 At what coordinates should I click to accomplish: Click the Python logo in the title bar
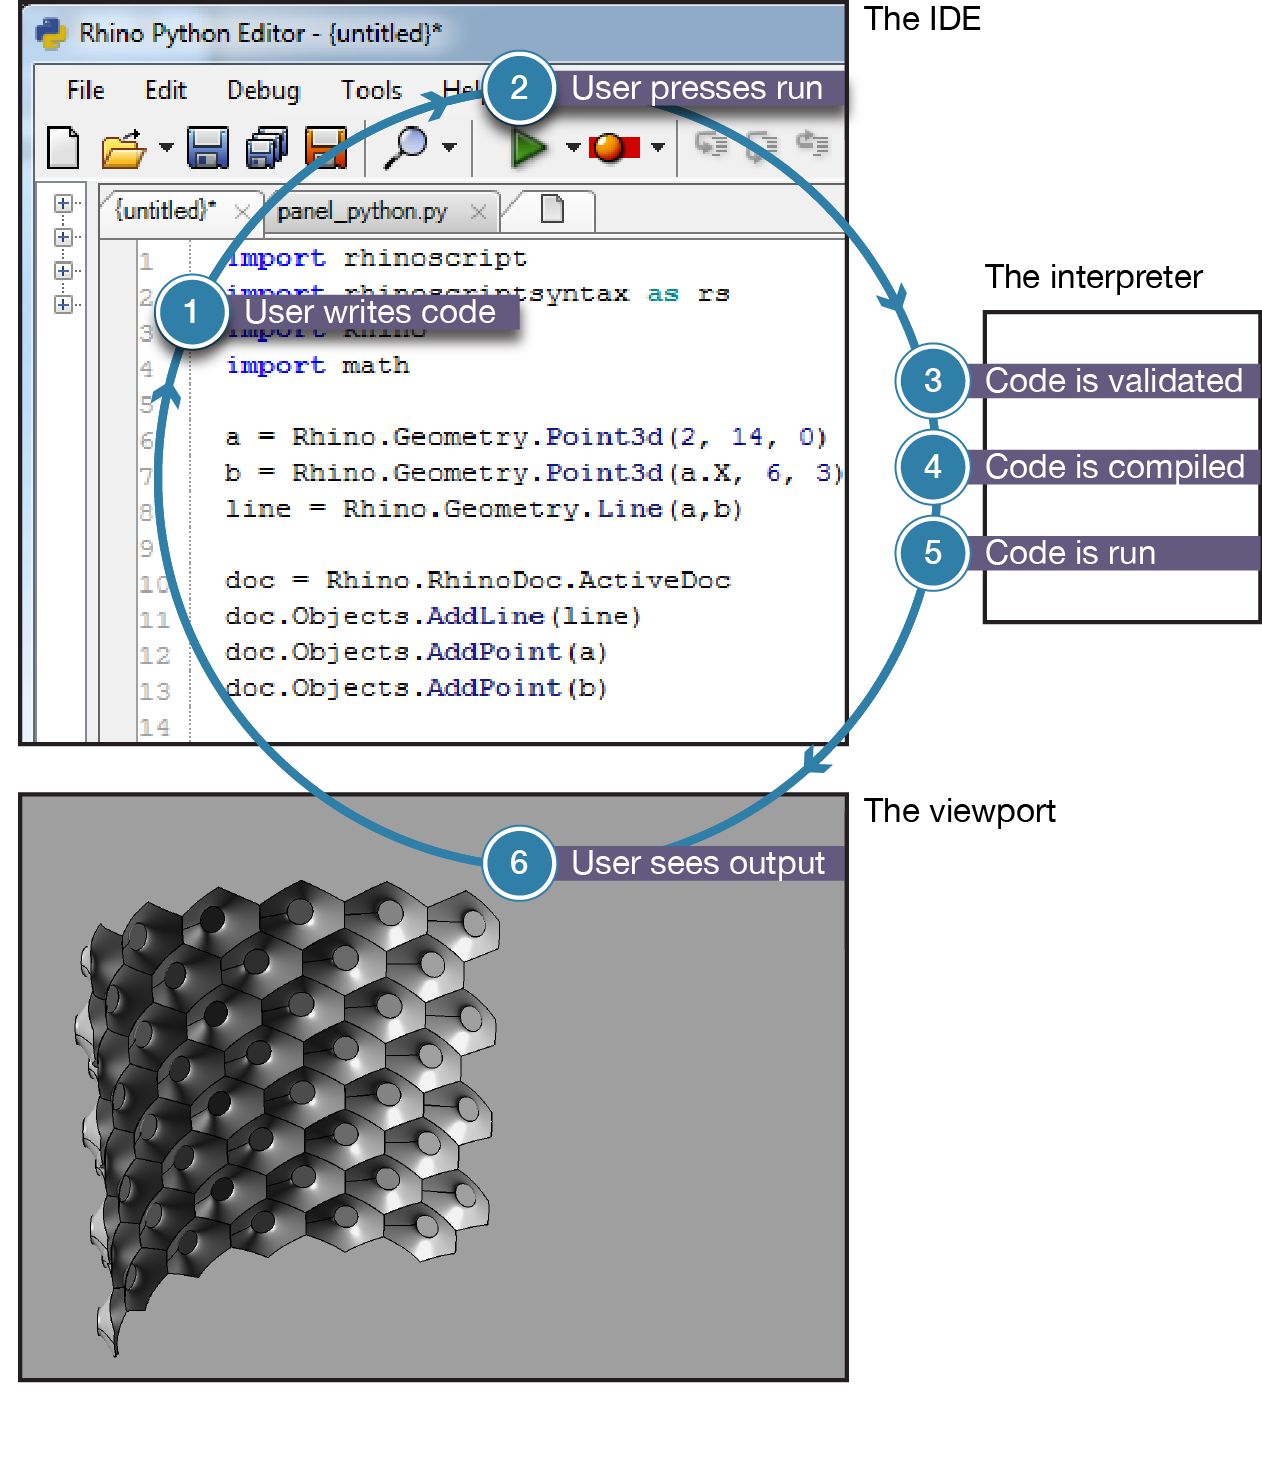tap(50, 33)
